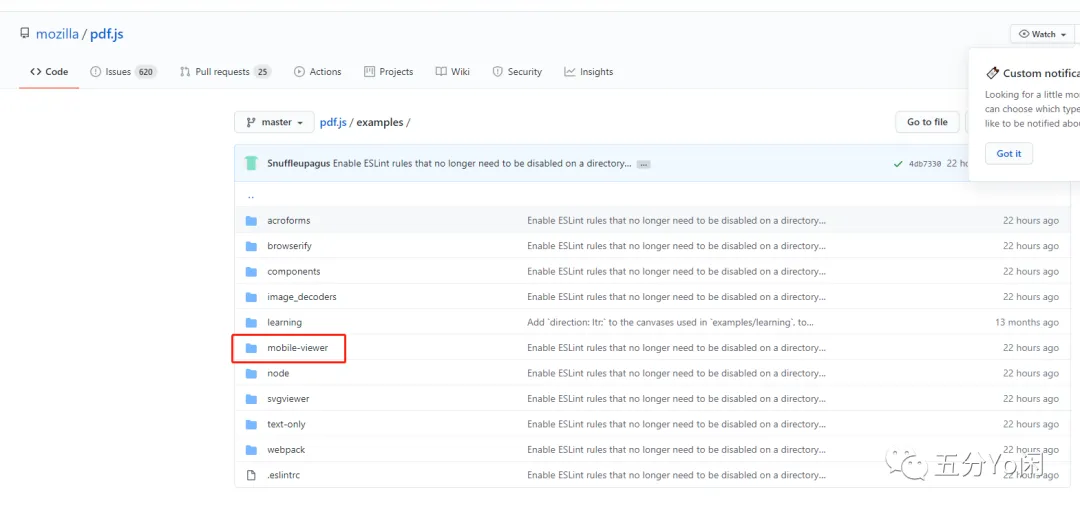Open the header commit message link
The image size is (1080, 512).
tap(482, 164)
